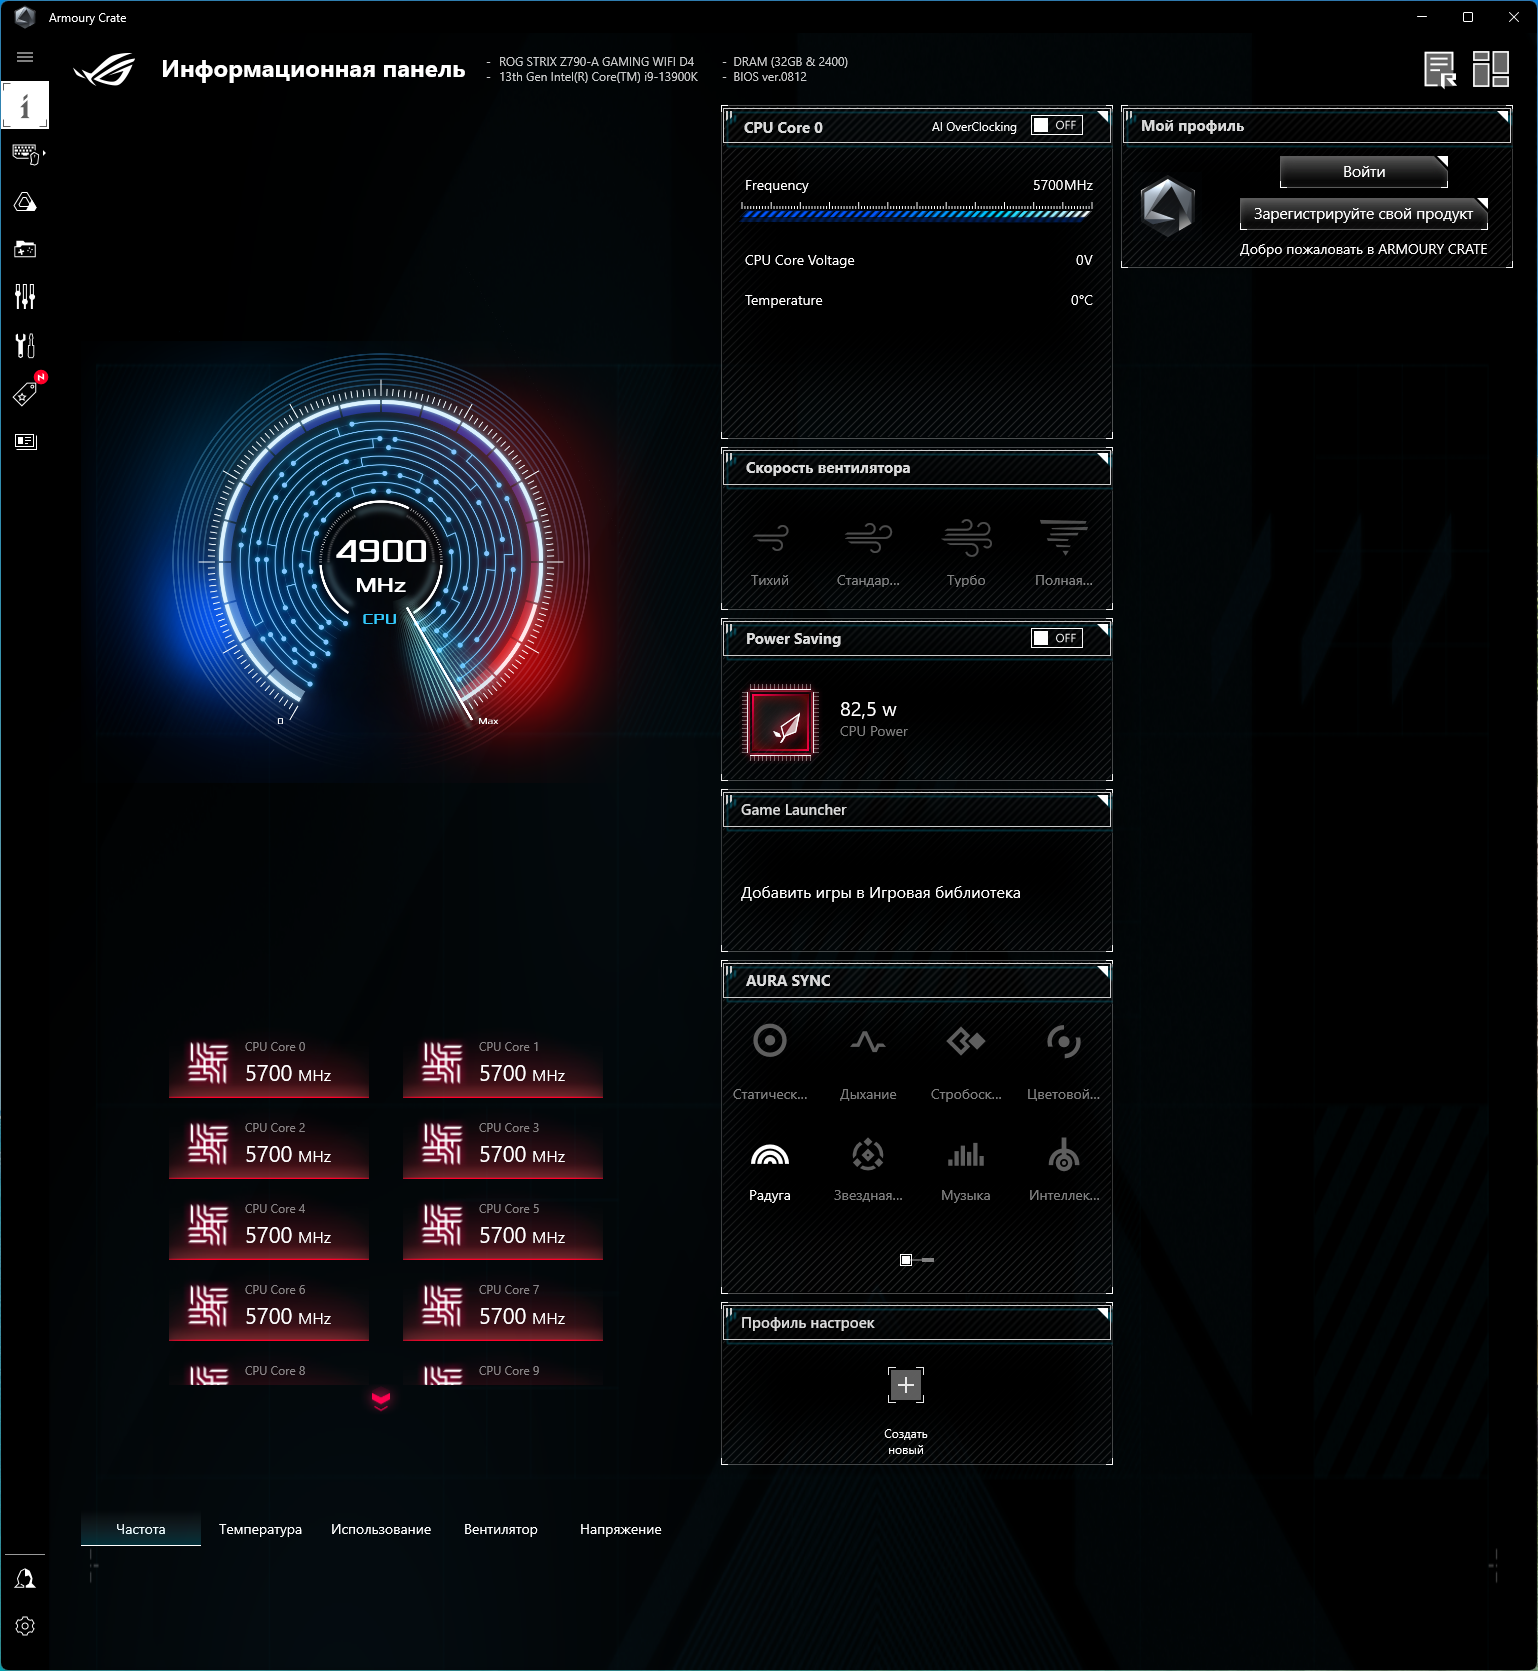
Task: Toggle the AI OverClocking switch
Action: click(1057, 126)
